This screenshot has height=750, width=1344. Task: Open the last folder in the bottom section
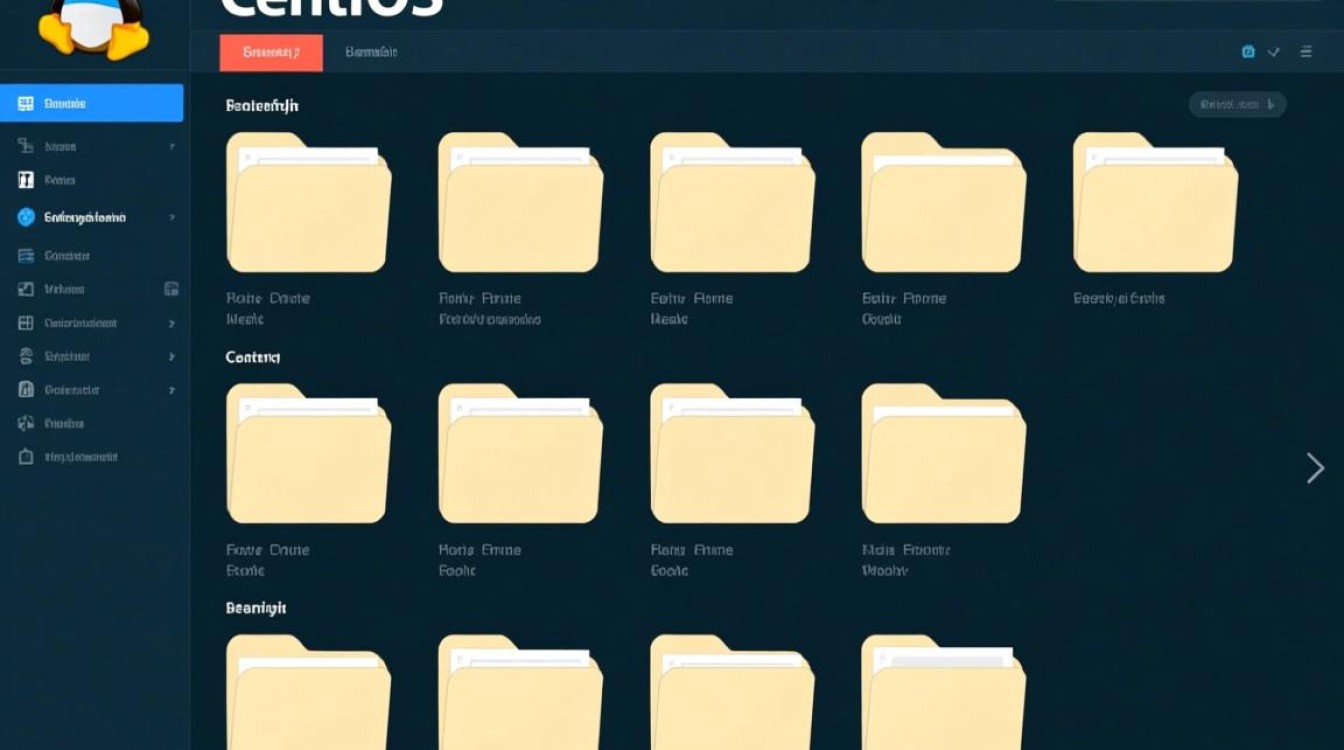pos(944,692)
